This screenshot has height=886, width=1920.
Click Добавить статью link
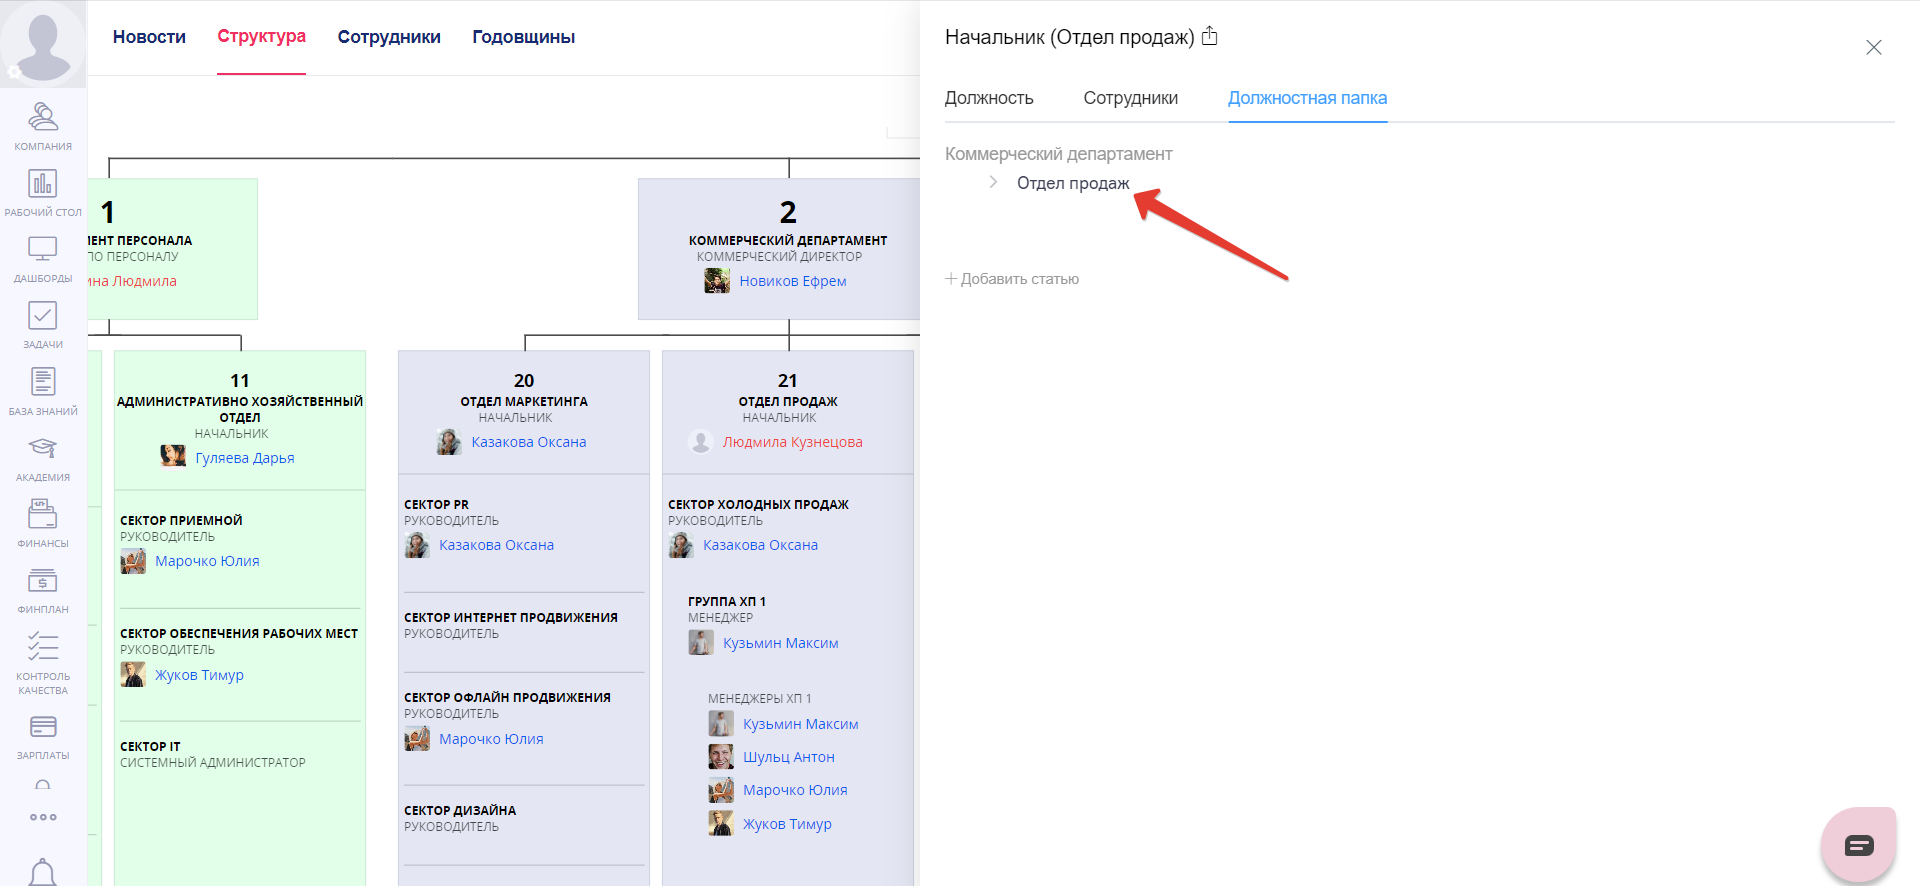tap(1012, 279)
